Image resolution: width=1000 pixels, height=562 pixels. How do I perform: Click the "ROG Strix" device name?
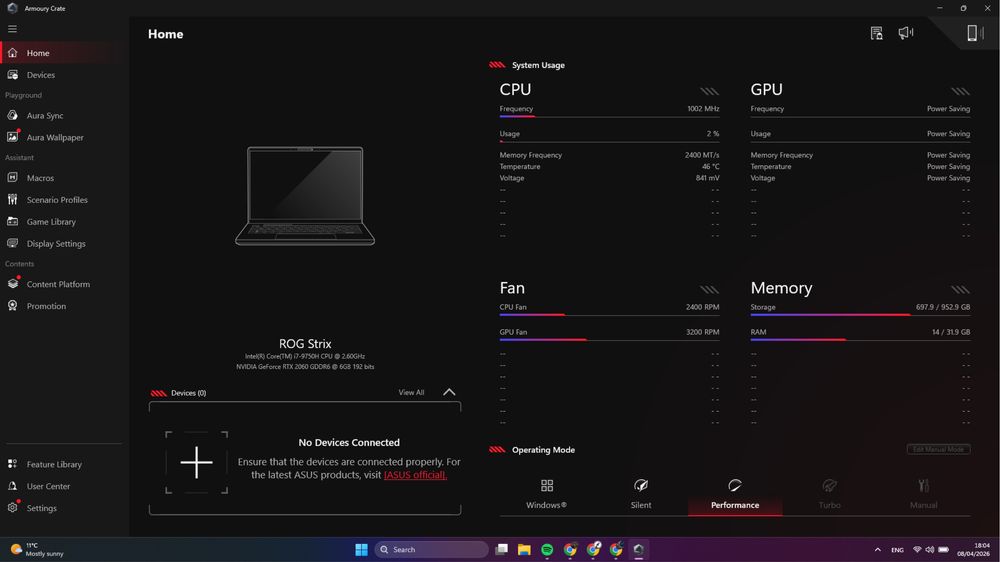pos(305,343)
